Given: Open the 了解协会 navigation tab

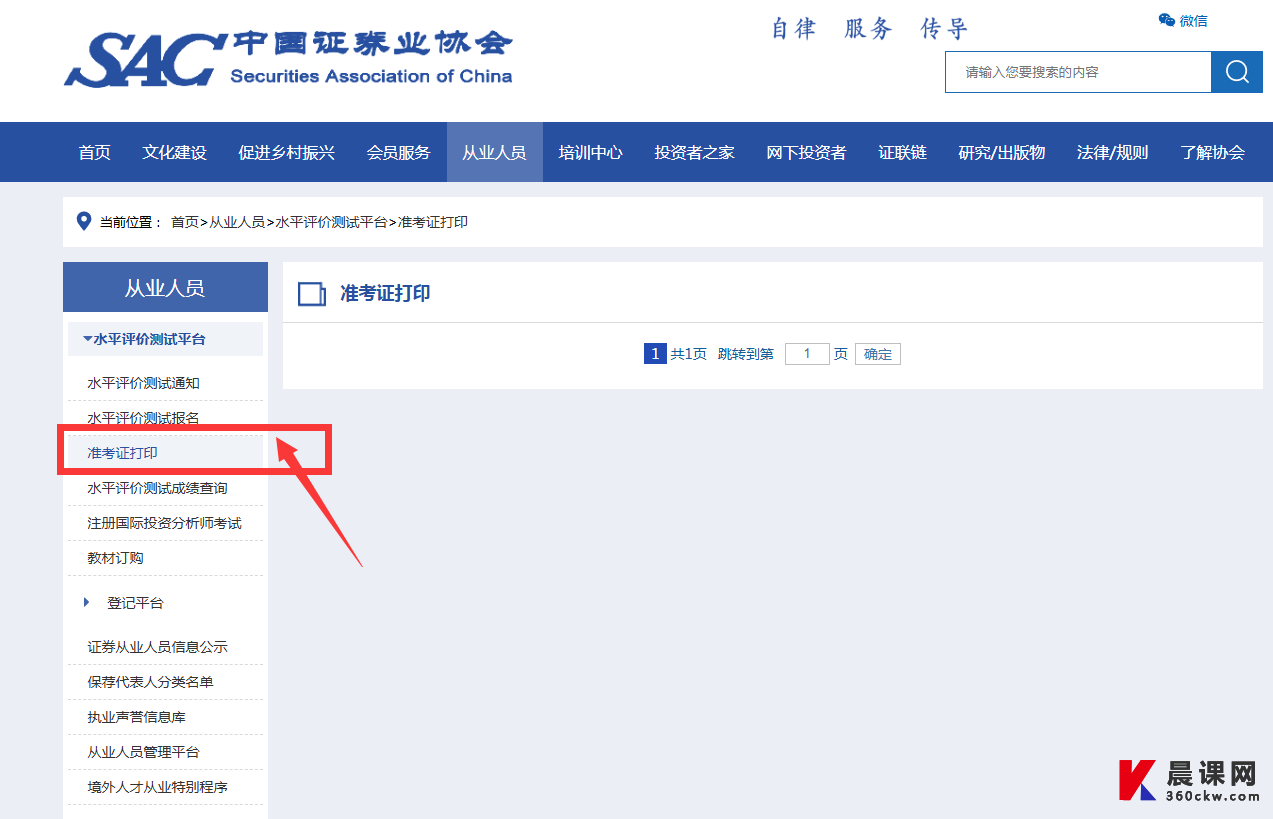Looking at the screenshot, I should coord(1213,152).
